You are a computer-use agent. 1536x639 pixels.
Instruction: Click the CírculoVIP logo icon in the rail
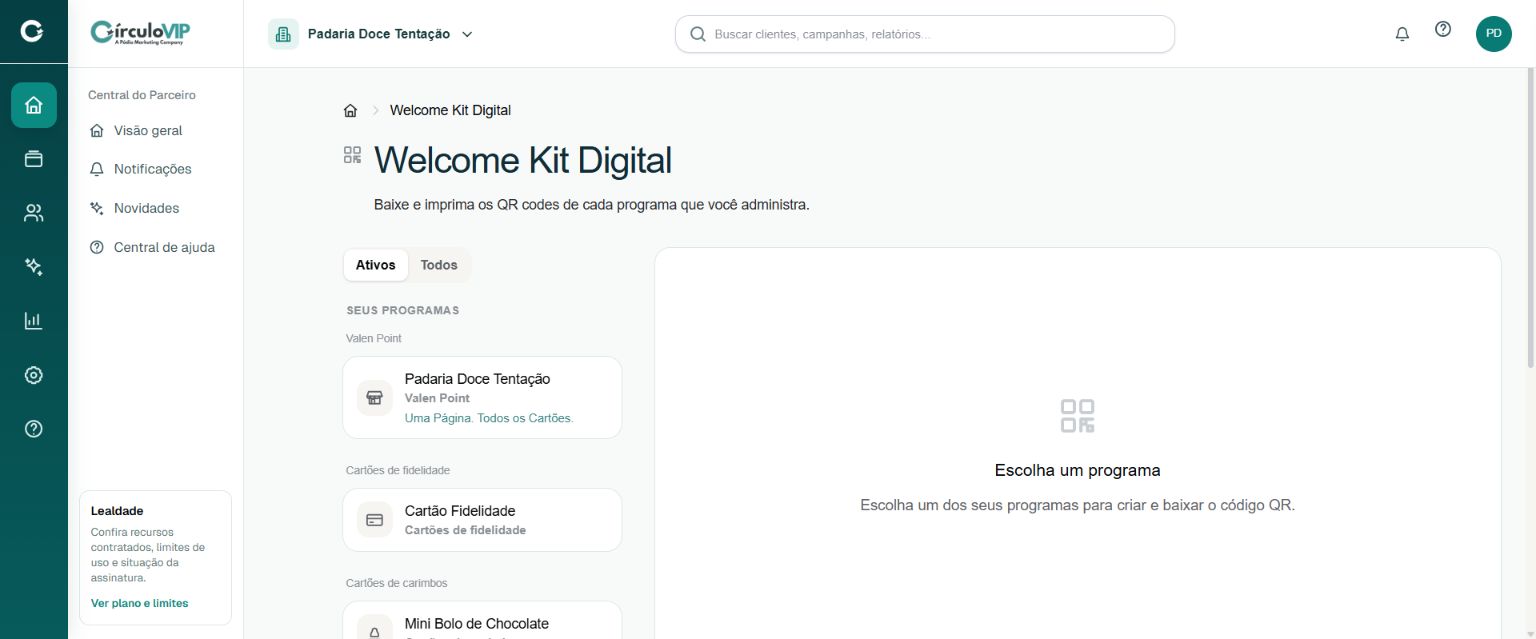click(x=33, y=33)
